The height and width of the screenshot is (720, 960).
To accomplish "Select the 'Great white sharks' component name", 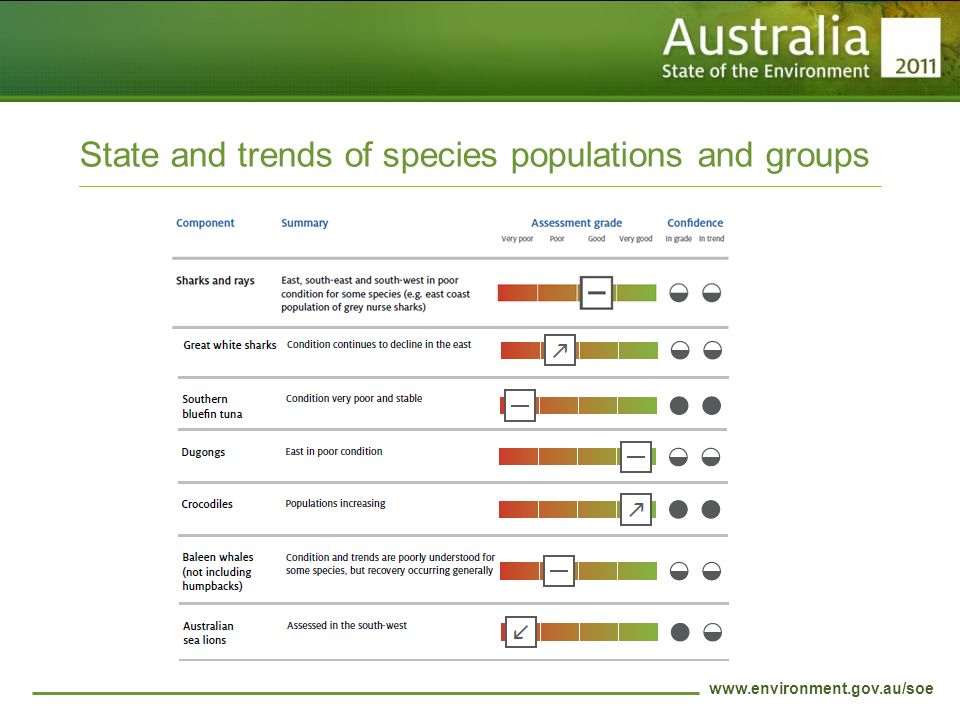I will pos(230,345).
